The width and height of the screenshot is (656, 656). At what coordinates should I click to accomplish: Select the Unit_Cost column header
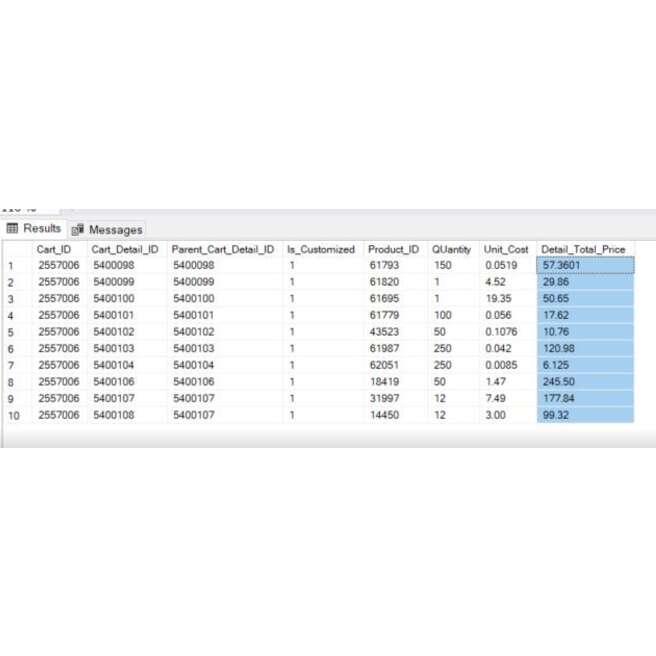coord(506,249)
